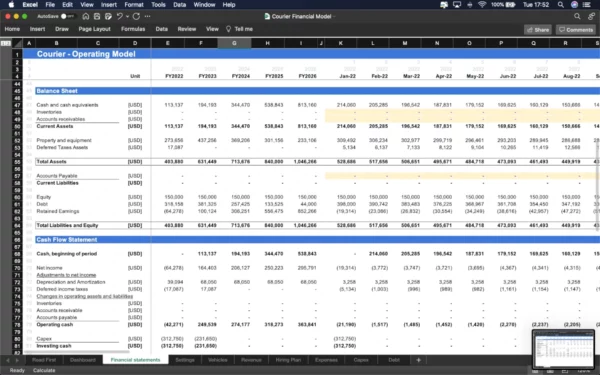Image resolution: width=600 pixels, height=375 pixels.
Task: Switch to the Capex sheet tab
Action: (361, 360)
